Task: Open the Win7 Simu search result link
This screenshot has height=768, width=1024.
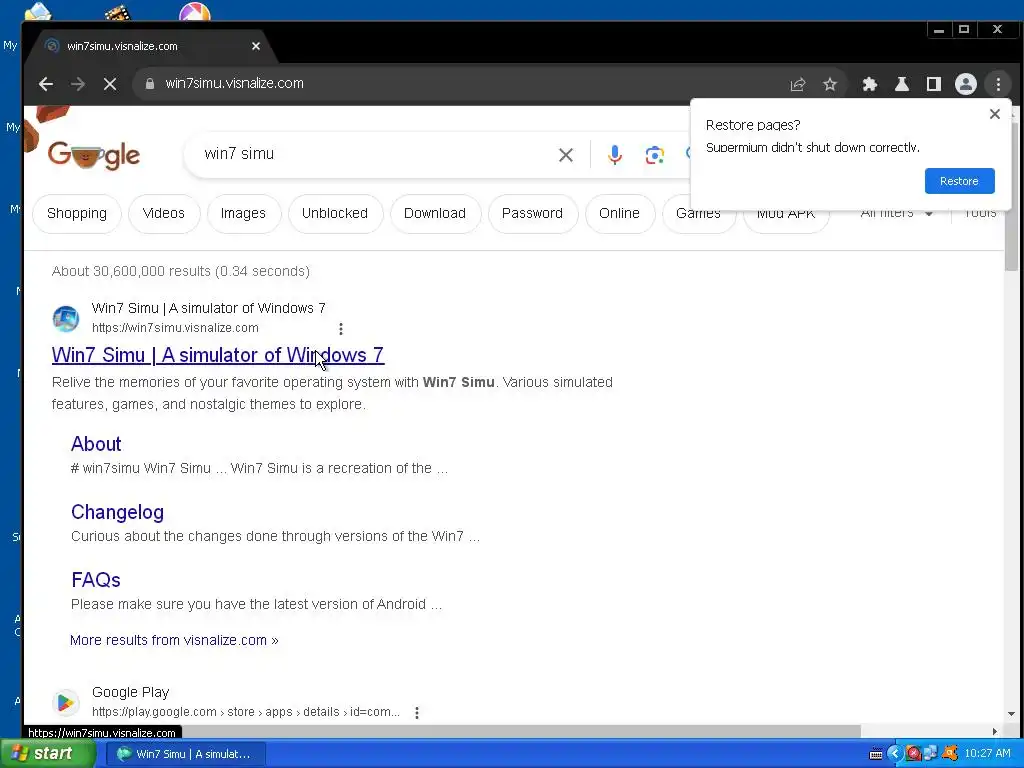Action: (x=217, y=355)
